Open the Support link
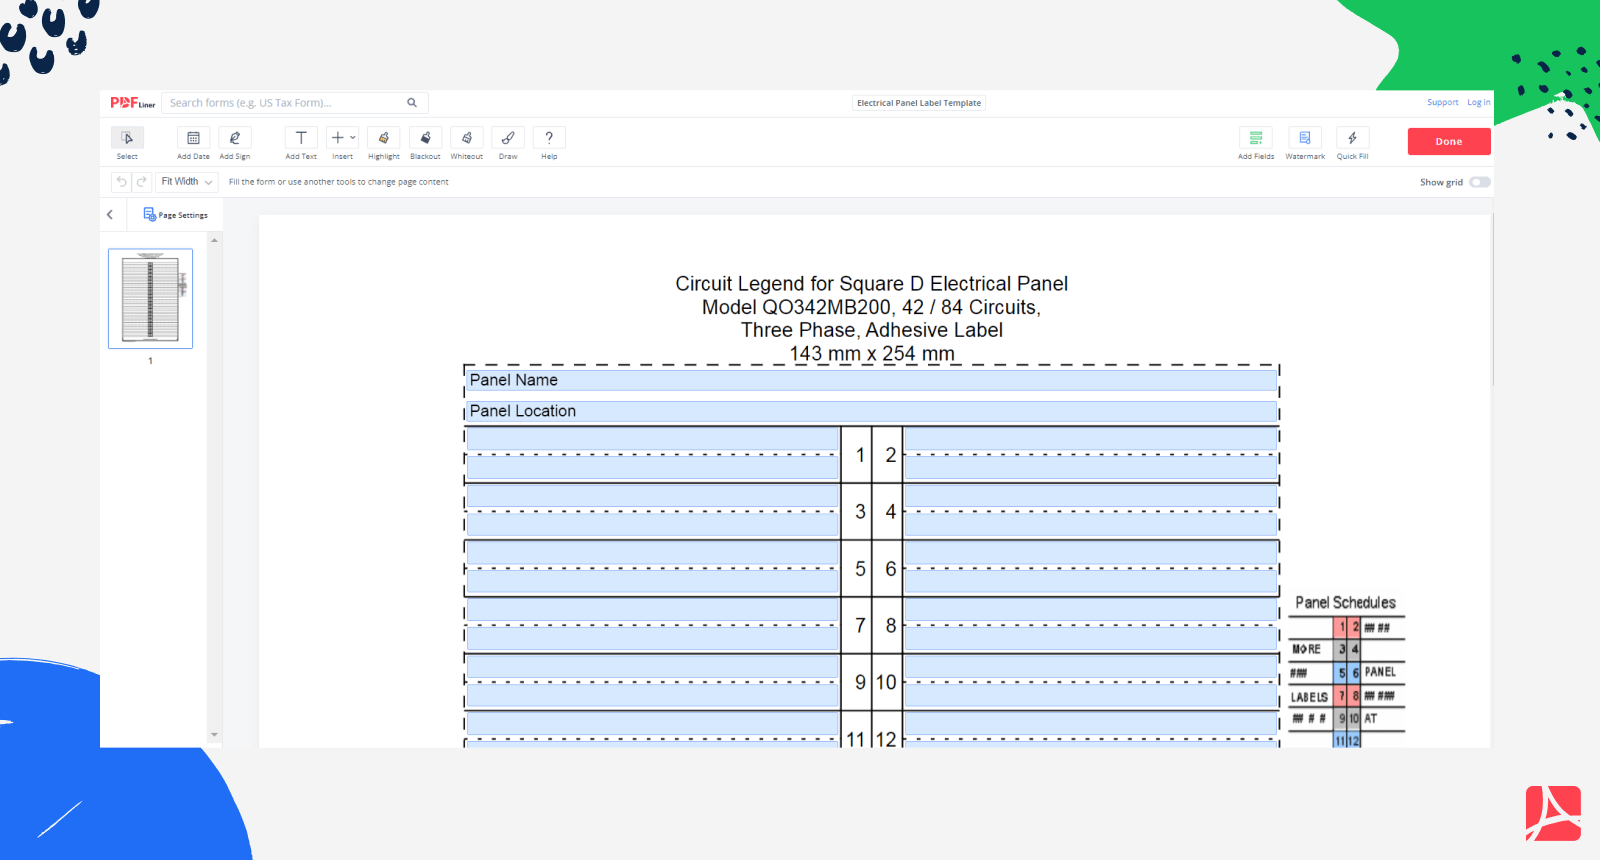The image size is (1600, 860). (x=1442, y=103)
